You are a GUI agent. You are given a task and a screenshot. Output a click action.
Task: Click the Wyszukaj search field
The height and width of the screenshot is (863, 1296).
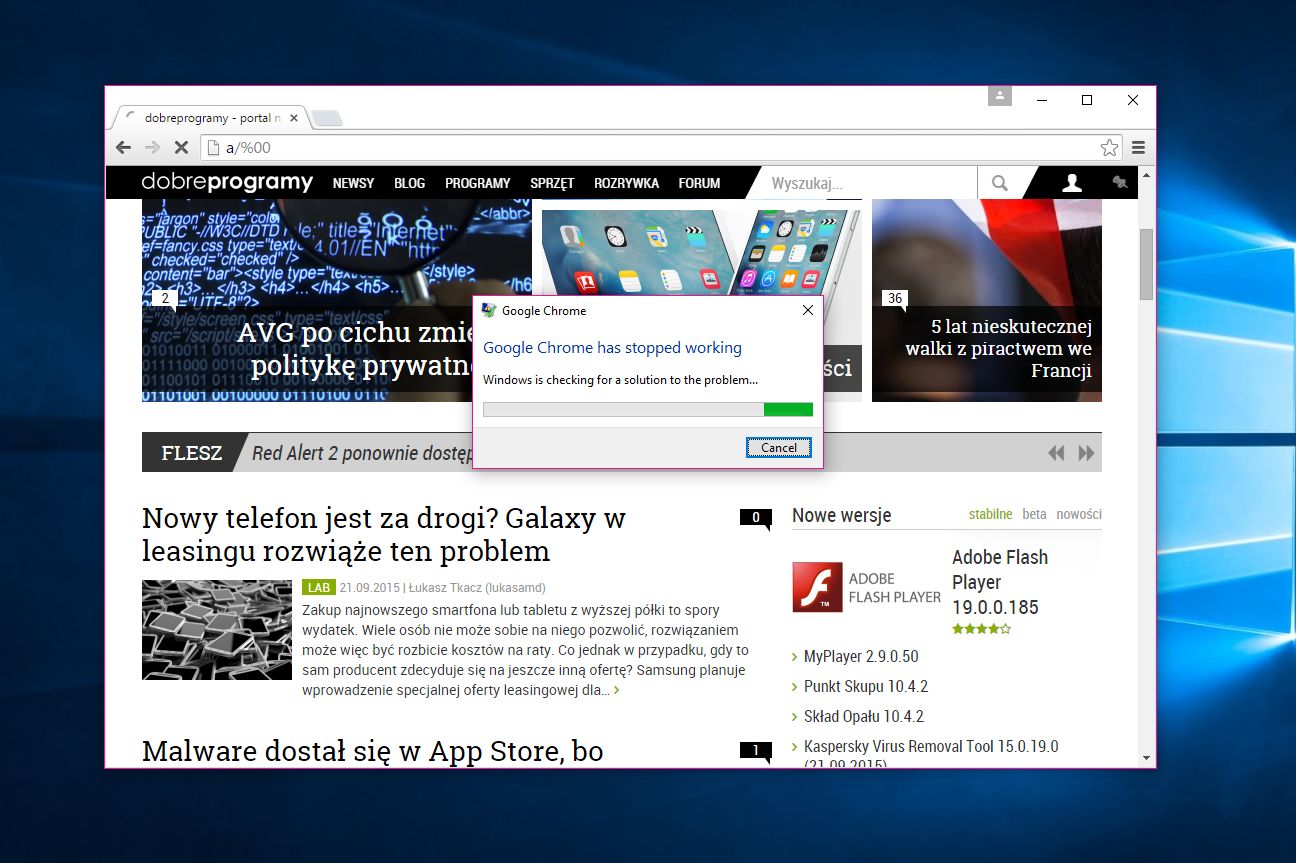tap(868, 183)
